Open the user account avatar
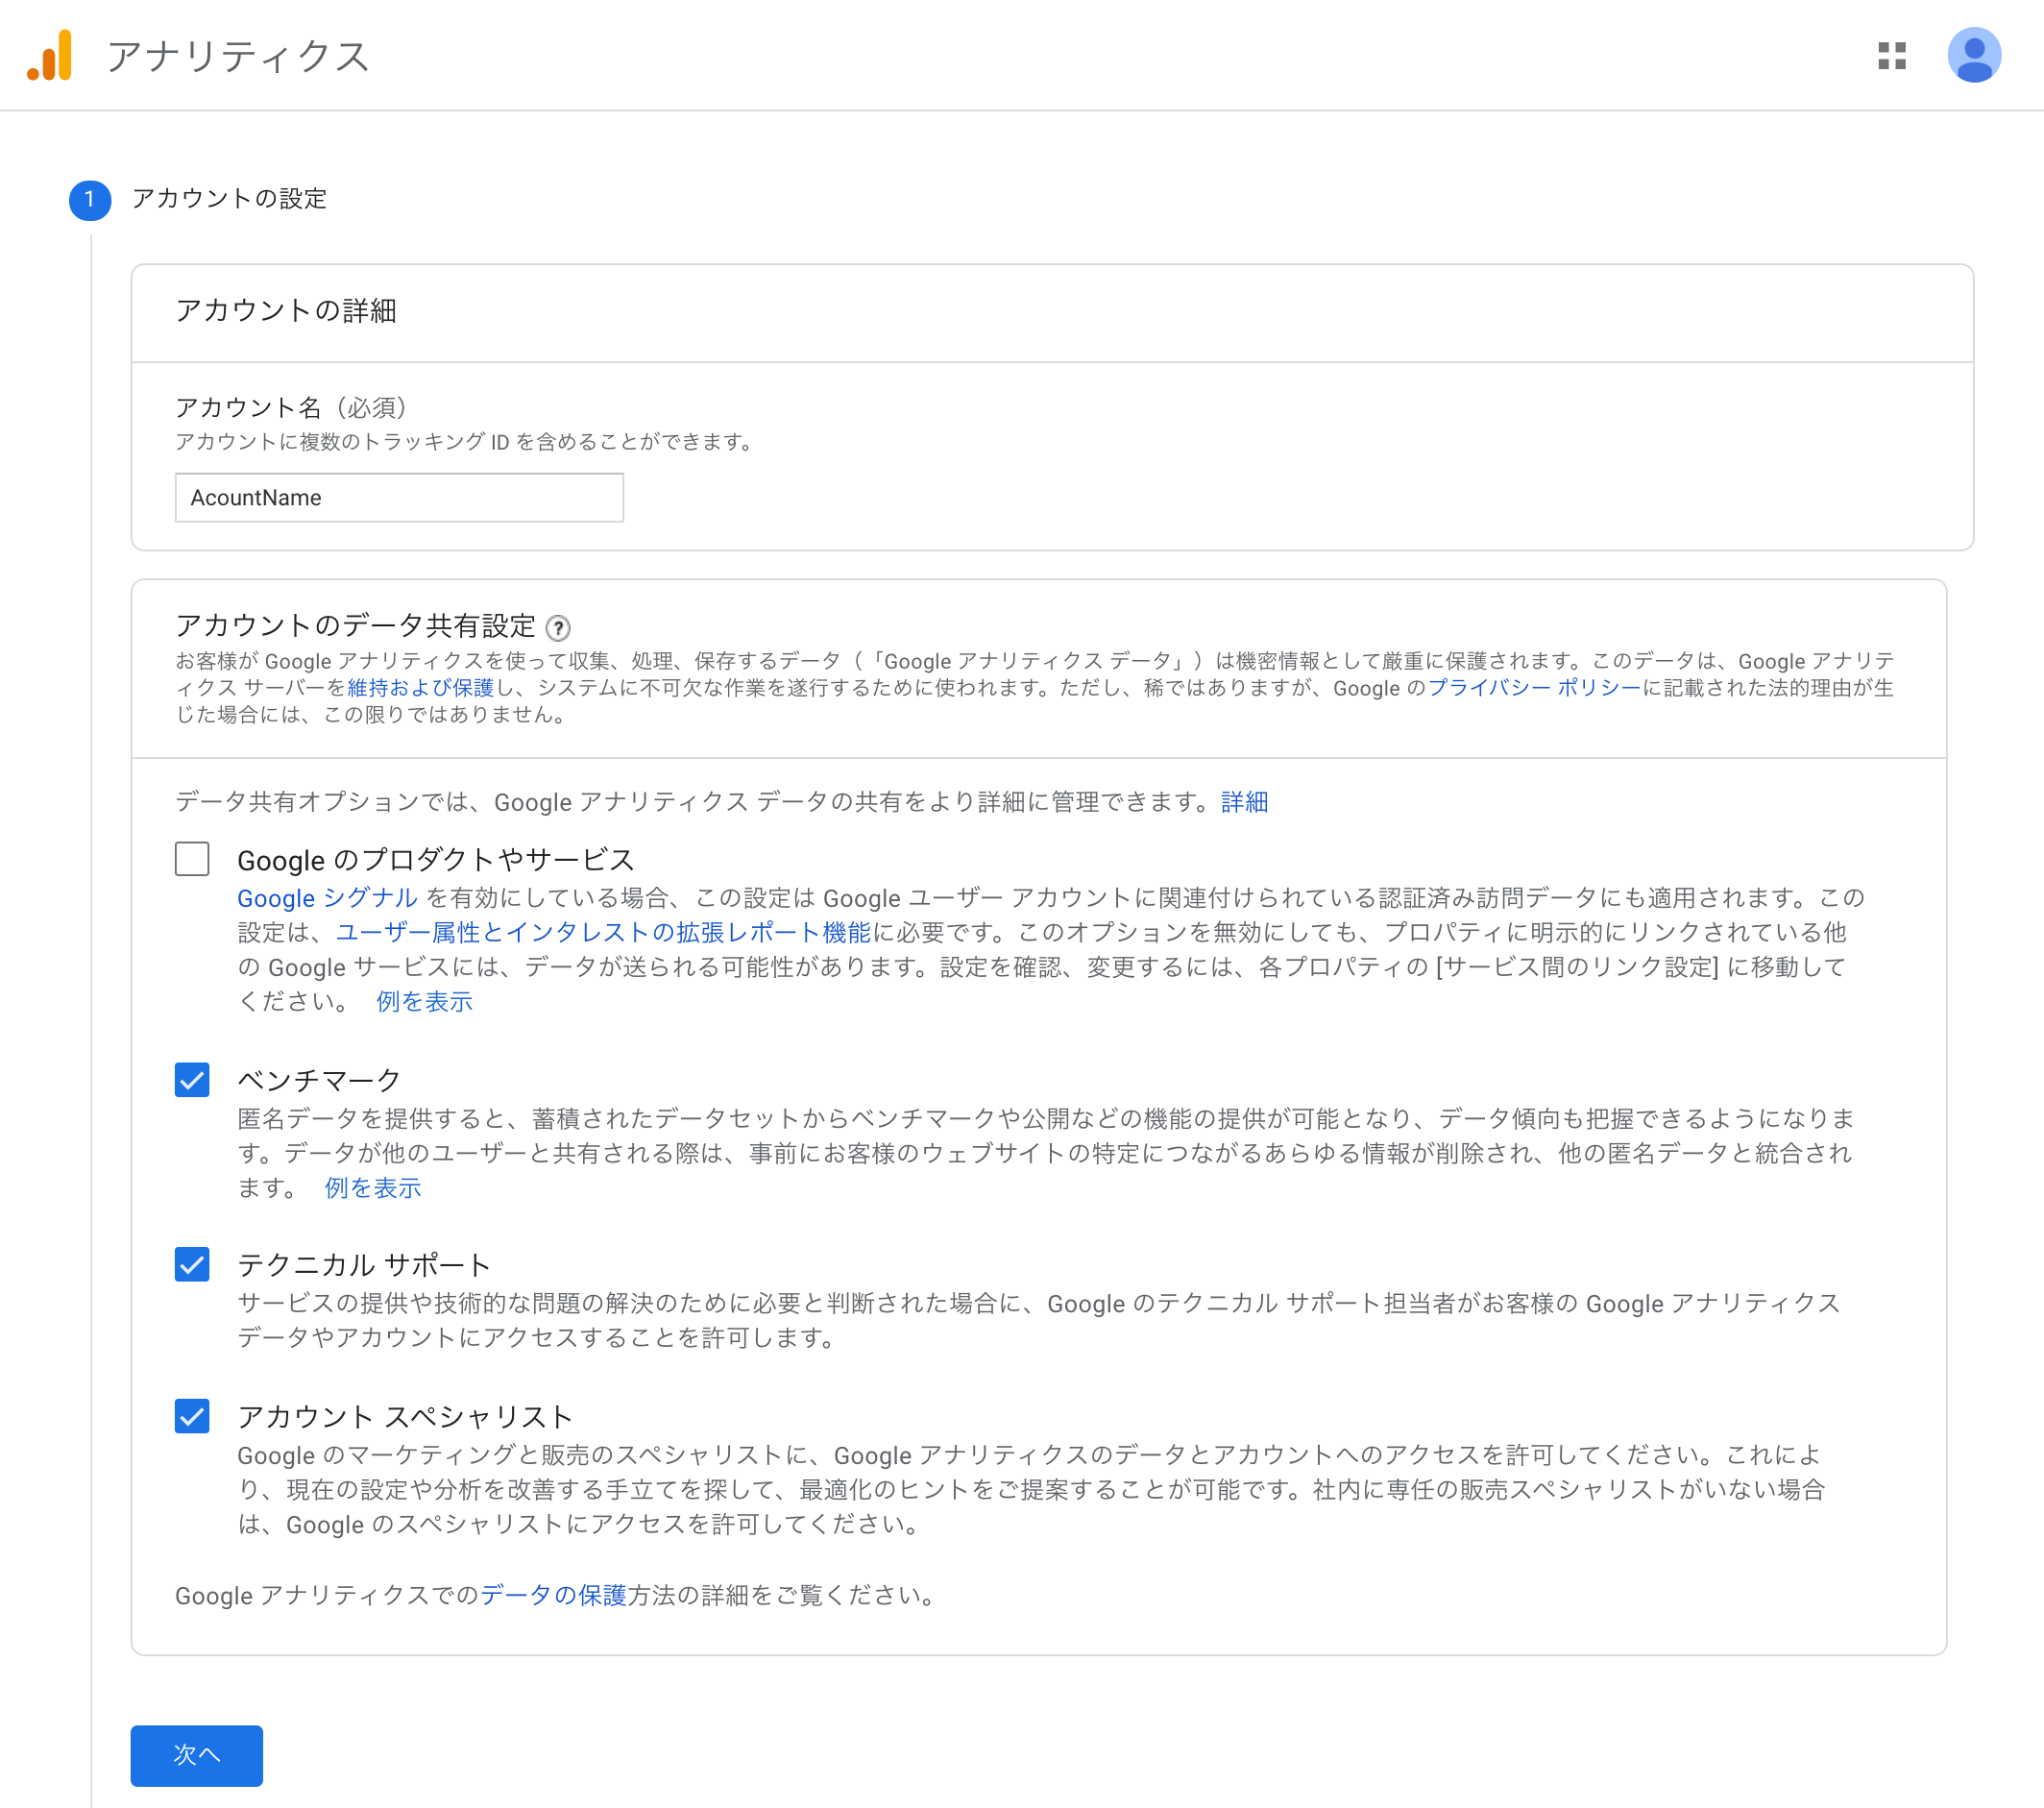2044x1808 pixels. (x=1973, y=55)
